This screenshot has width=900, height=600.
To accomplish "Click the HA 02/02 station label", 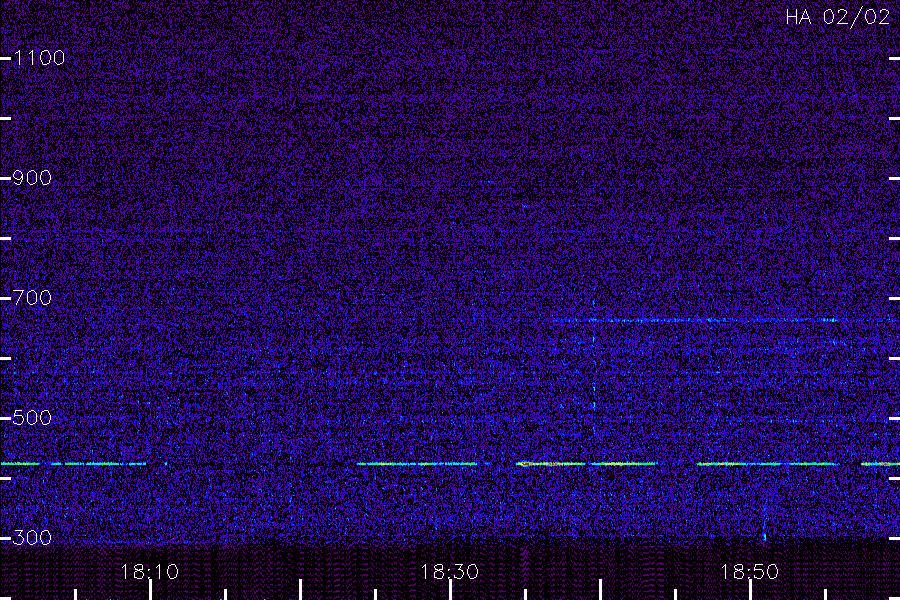I will coord(837,17).
